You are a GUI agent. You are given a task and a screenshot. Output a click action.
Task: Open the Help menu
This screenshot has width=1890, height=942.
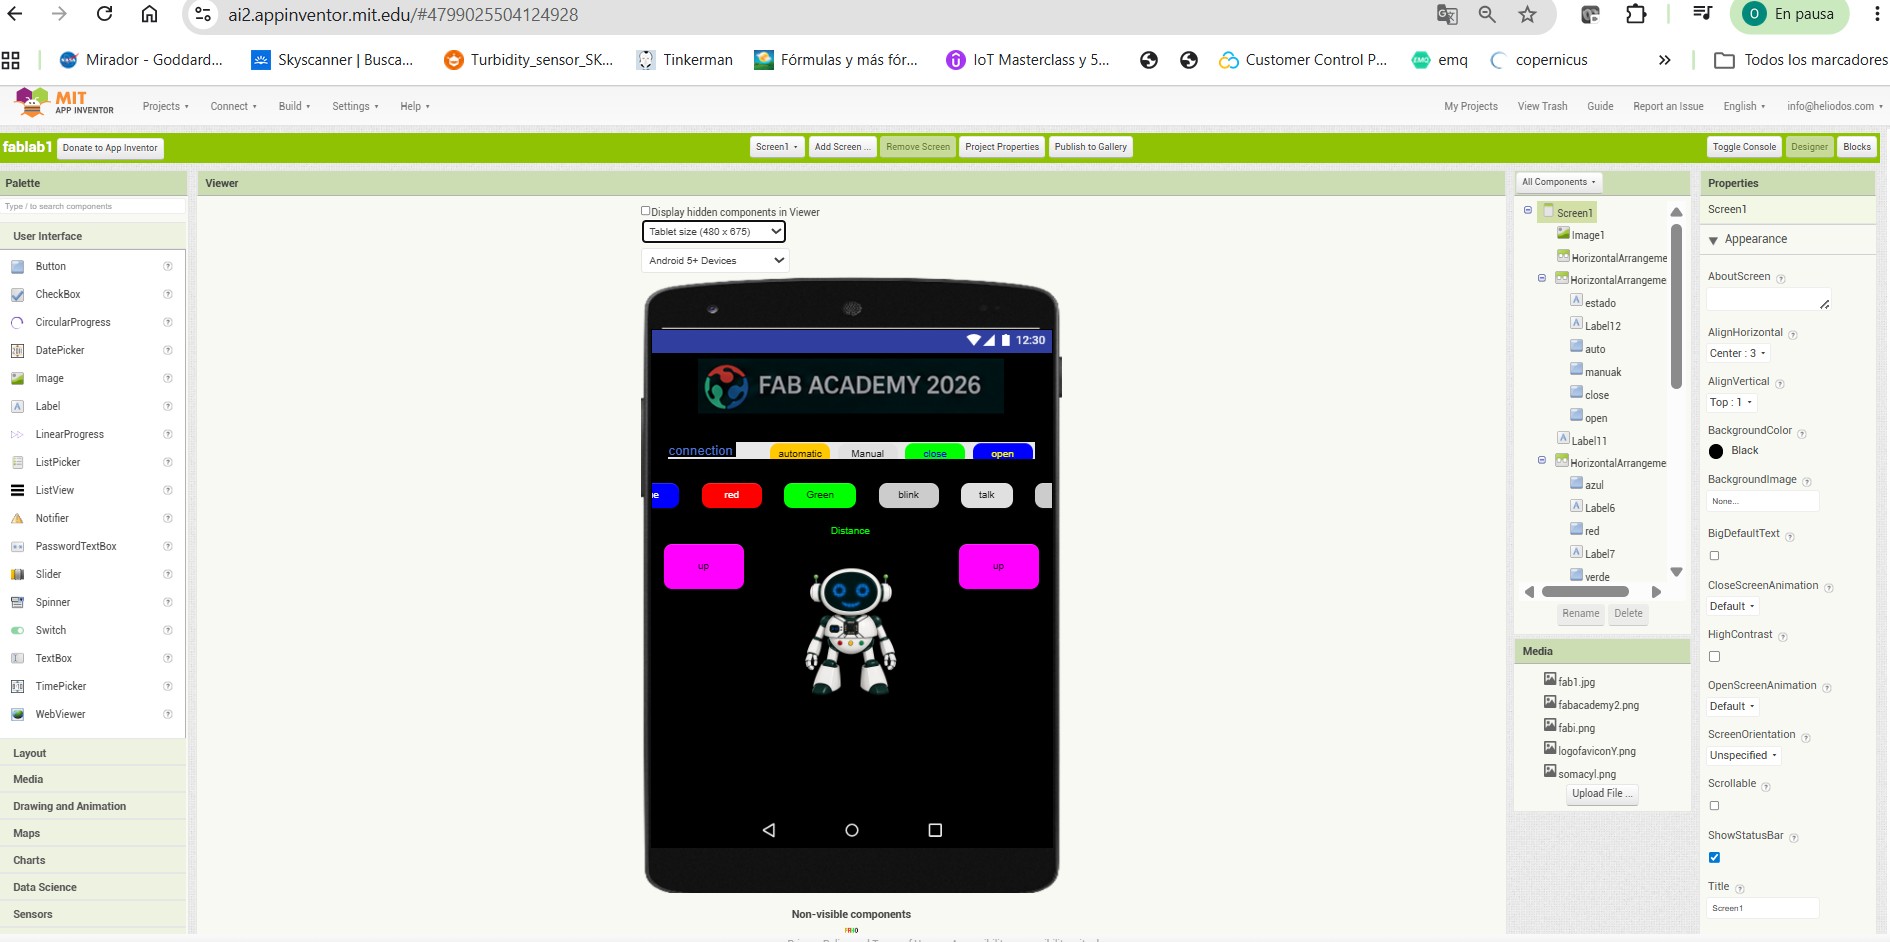coord(415,106)
